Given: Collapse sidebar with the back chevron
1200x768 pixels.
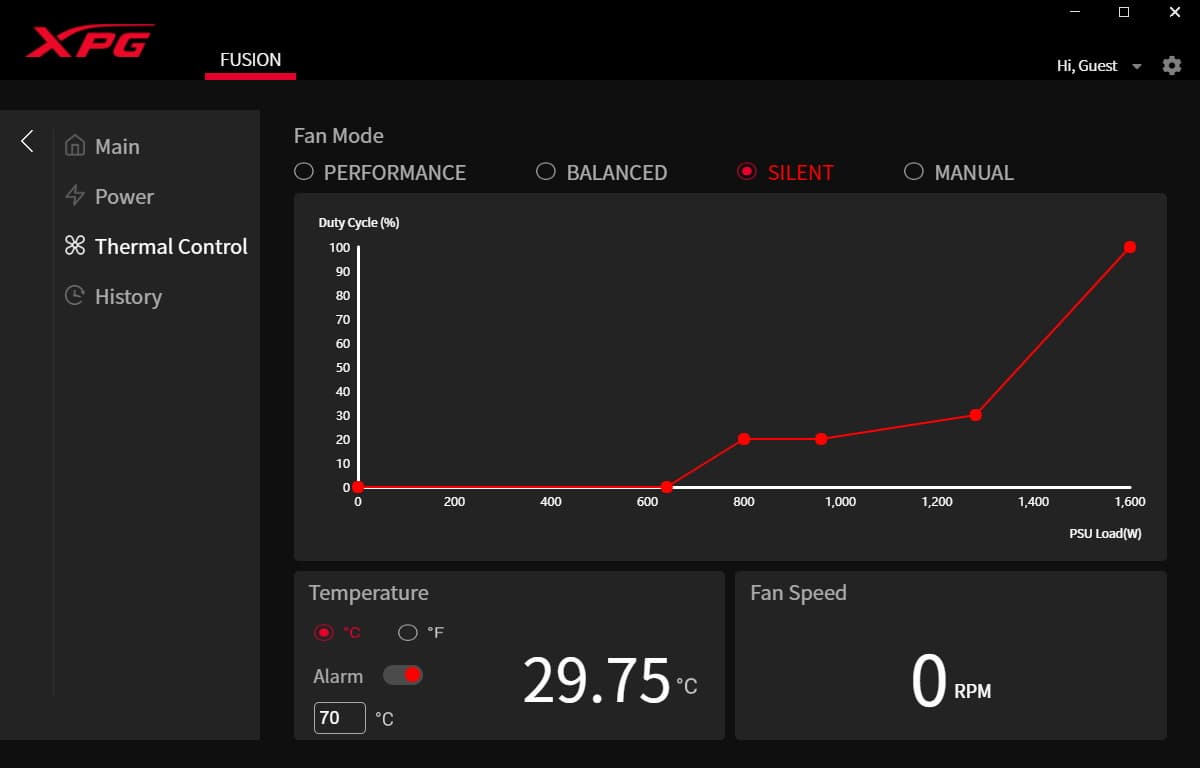Looking at the screenshot, I should [27, 141].
